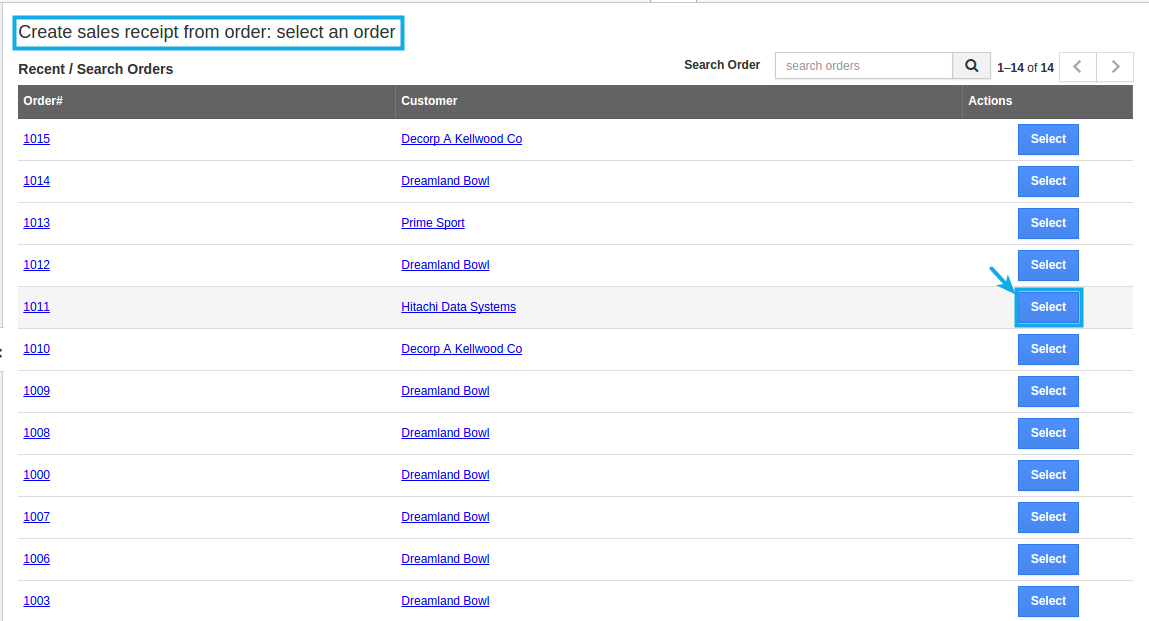The width and height of the screenshot is (1149, 621).
Task: Open order 1009 link
Action: tap(37, 391)
